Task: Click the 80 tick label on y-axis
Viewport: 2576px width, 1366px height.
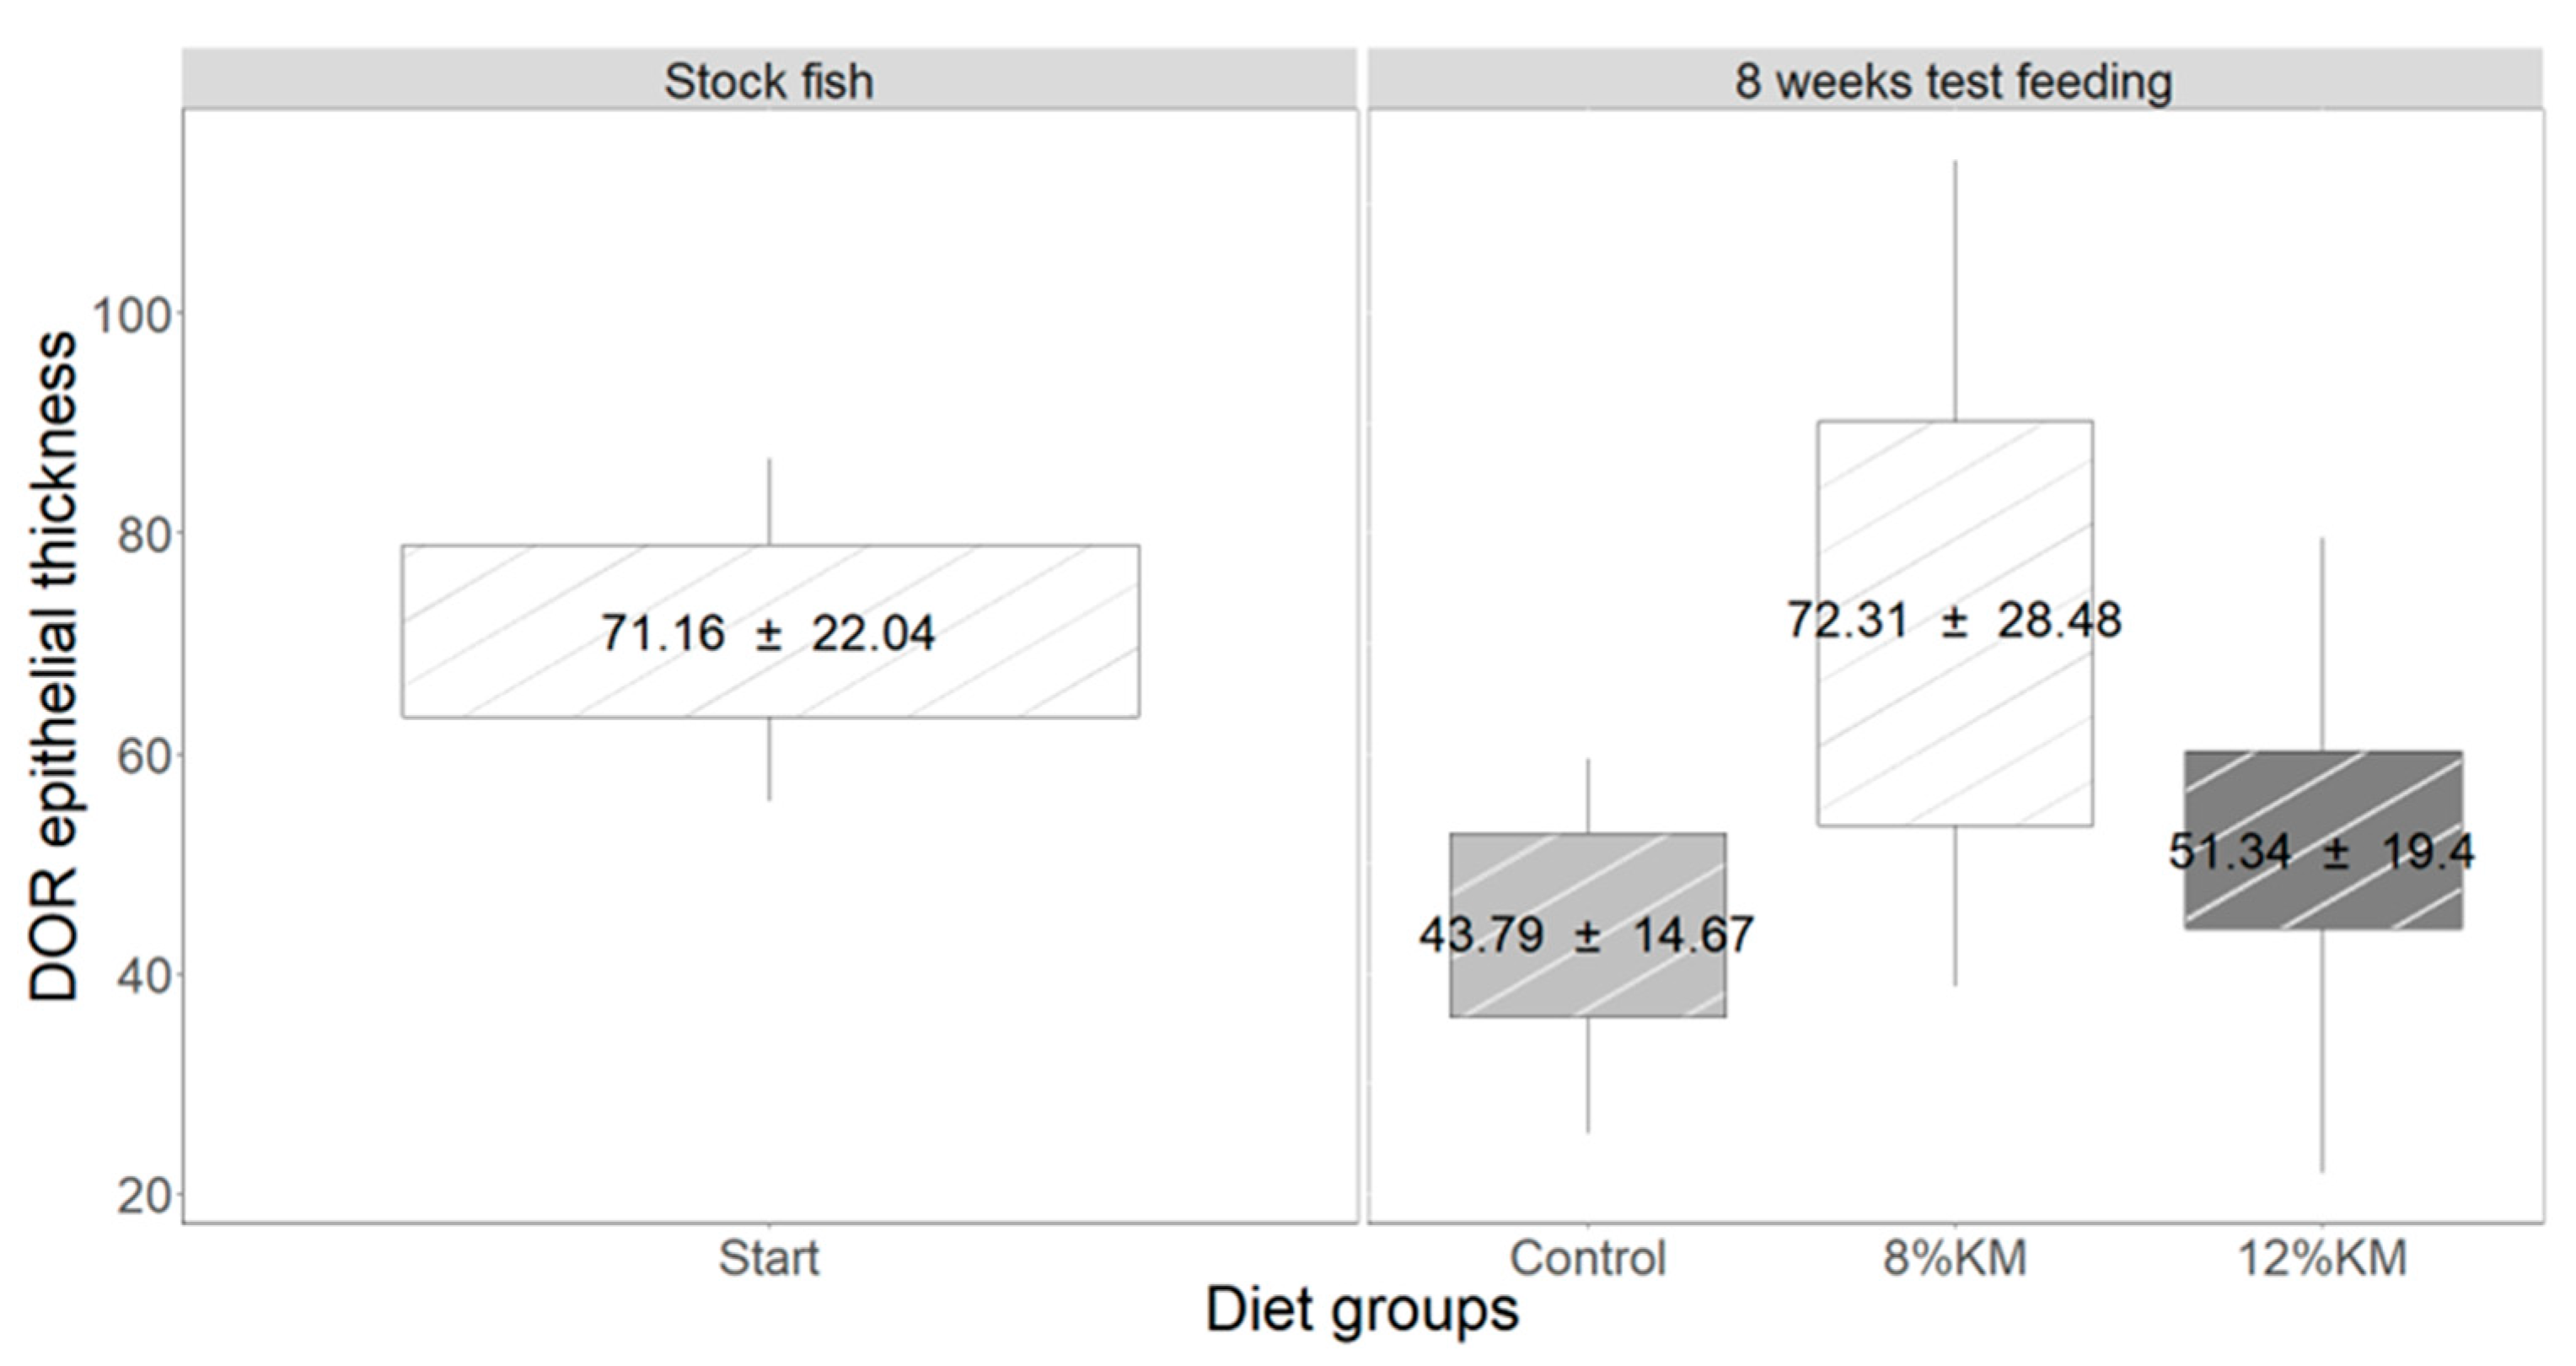Action: pyautogui.click(x=143, y=535)
